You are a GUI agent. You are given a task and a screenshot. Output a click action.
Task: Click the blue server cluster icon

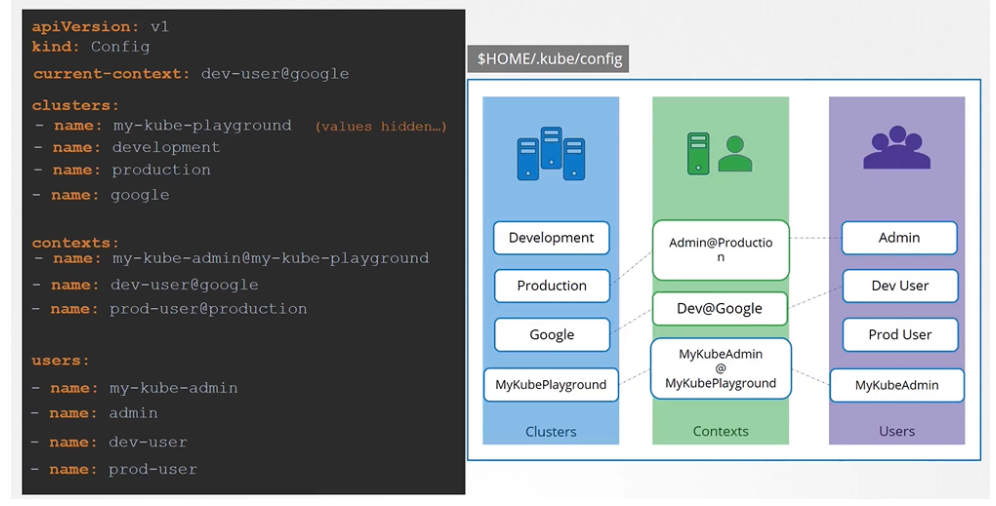point(551,153)
